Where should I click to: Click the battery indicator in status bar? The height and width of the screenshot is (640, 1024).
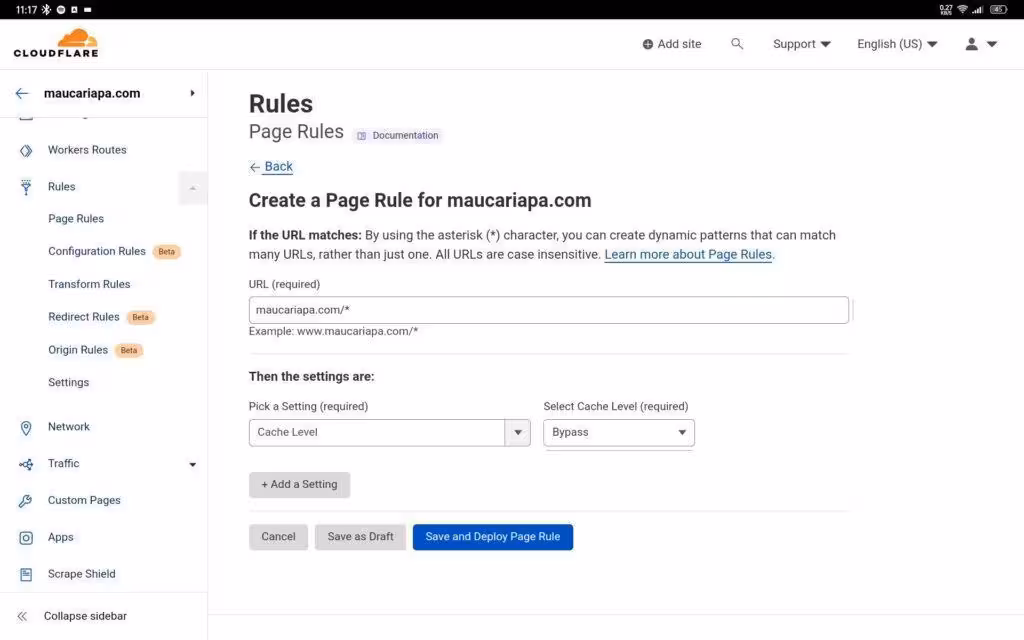(999, 9)
